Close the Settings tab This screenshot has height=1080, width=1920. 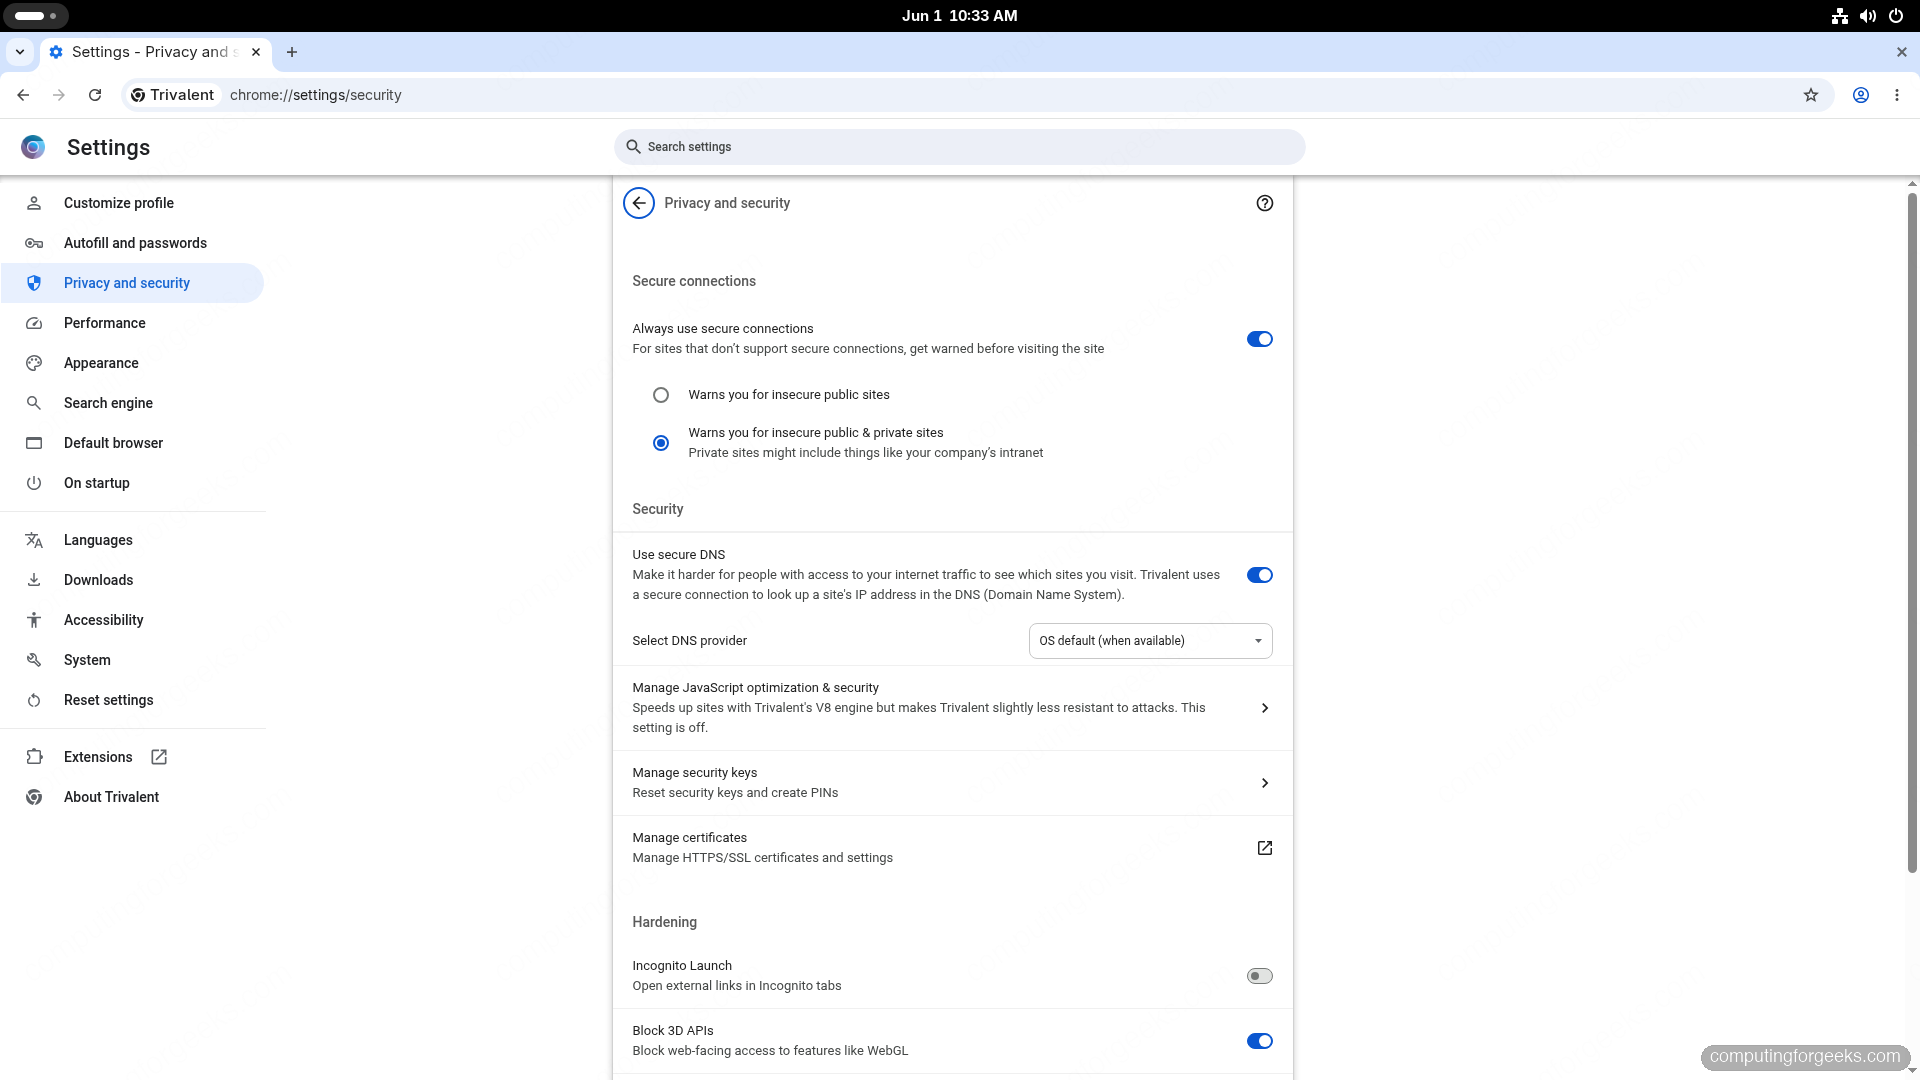(x=256, y=52)
